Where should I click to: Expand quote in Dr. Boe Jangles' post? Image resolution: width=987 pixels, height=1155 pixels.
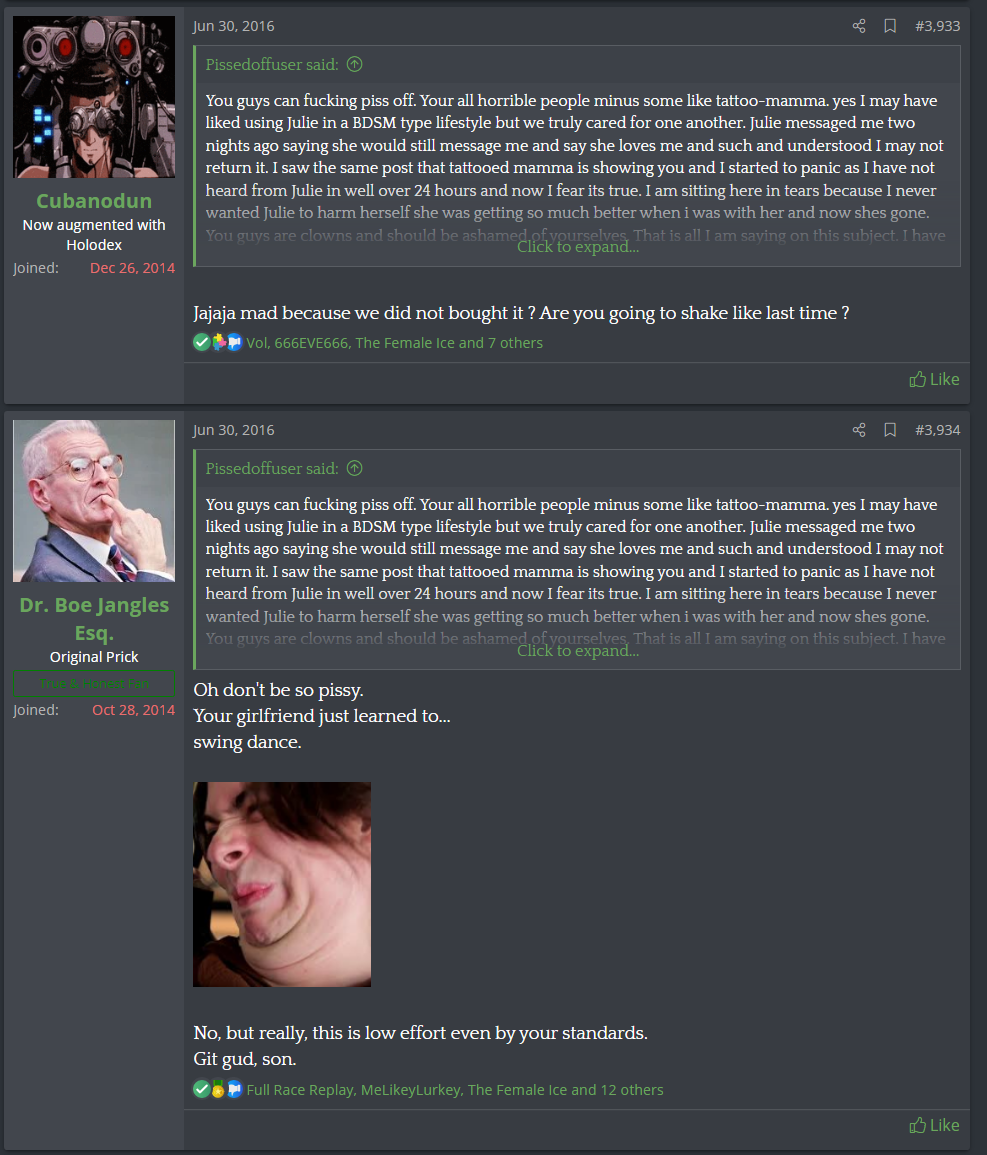(577, 650)
